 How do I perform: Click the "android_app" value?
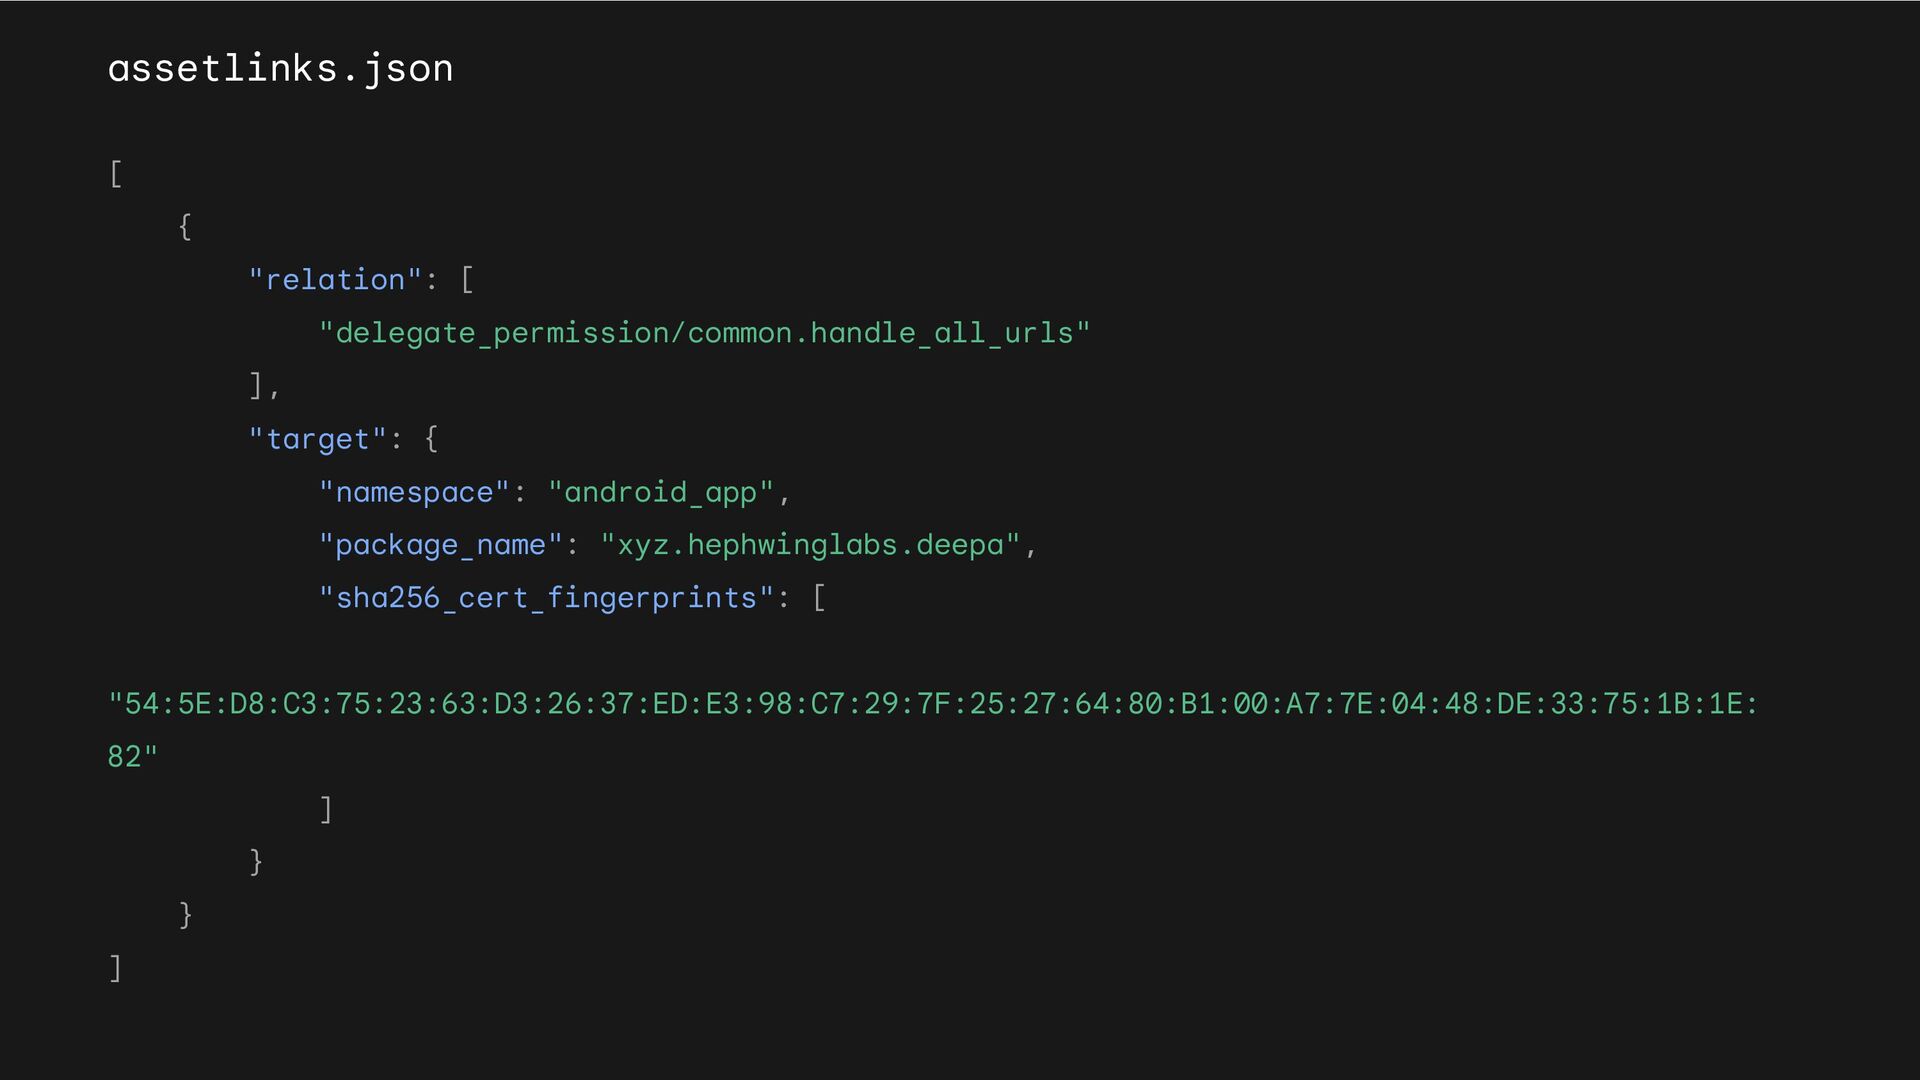pos(660,492)
